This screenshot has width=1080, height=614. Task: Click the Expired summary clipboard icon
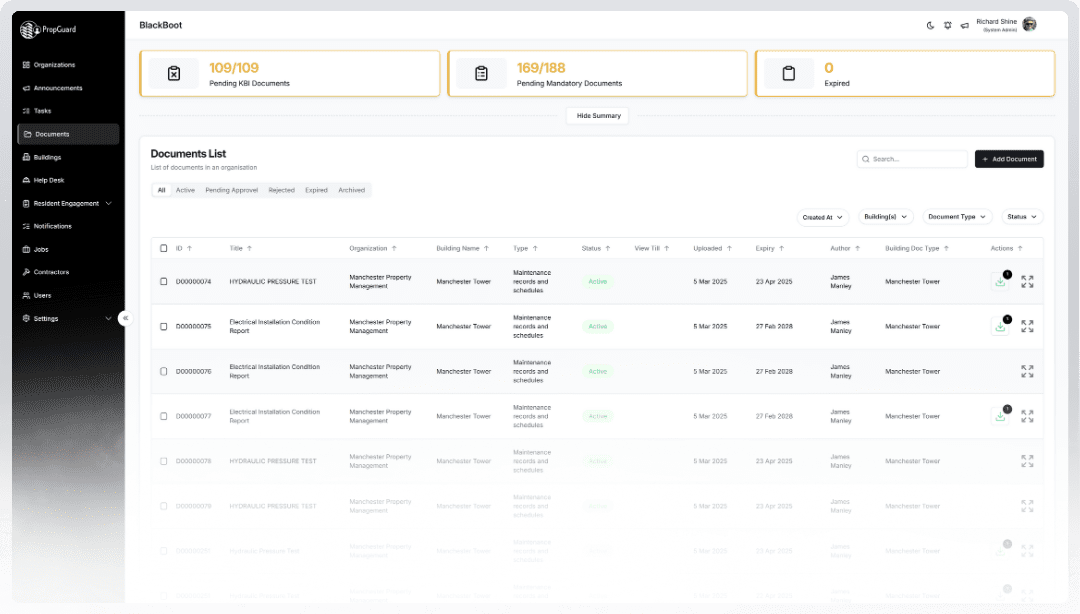tap(789, 73)
